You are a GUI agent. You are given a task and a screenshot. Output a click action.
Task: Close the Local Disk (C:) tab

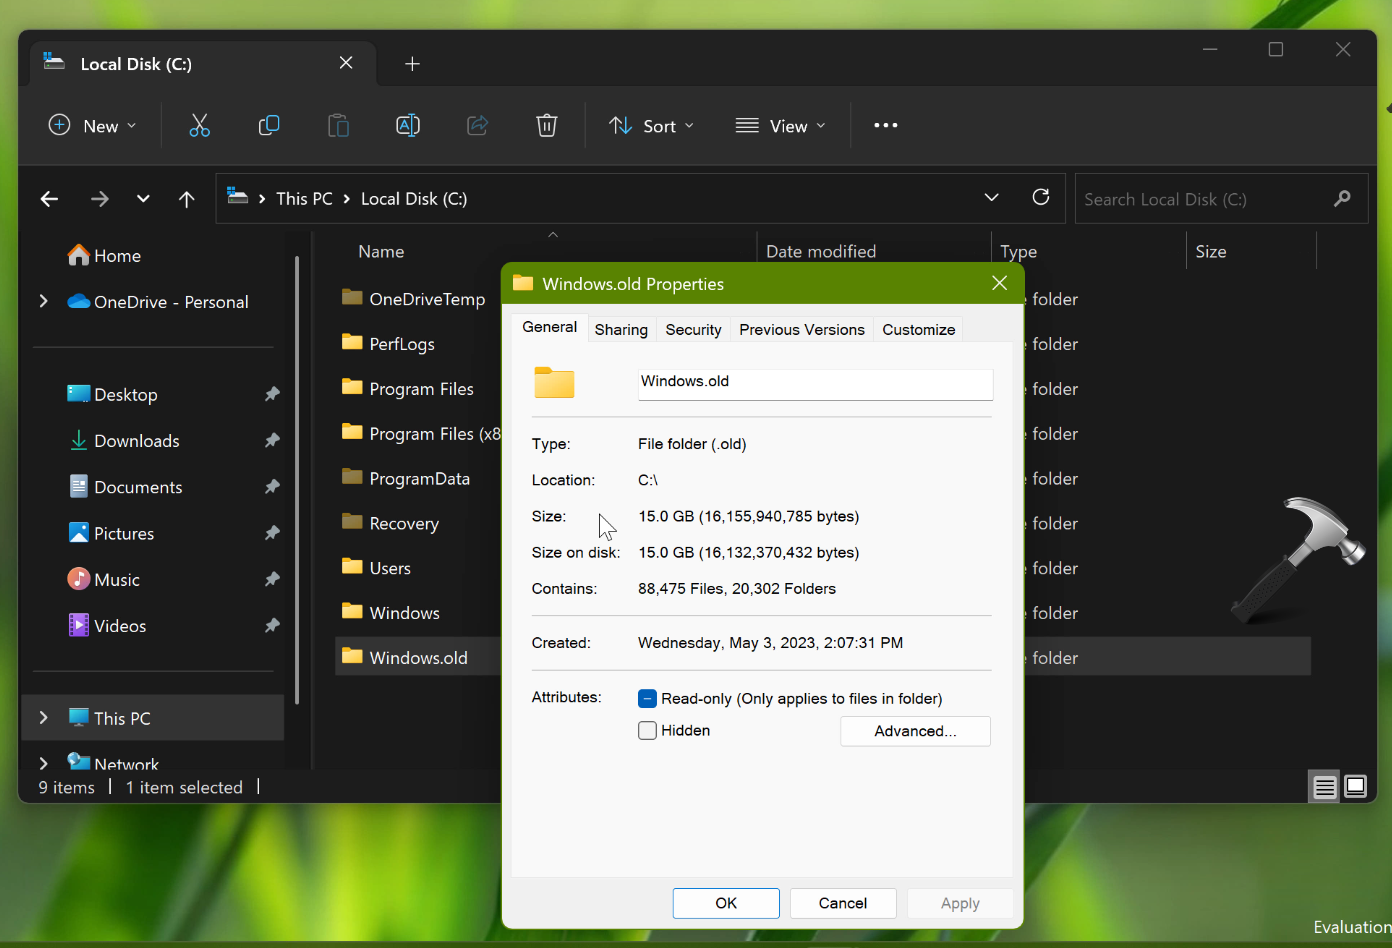pyautogui.click(x=346, y=63)
